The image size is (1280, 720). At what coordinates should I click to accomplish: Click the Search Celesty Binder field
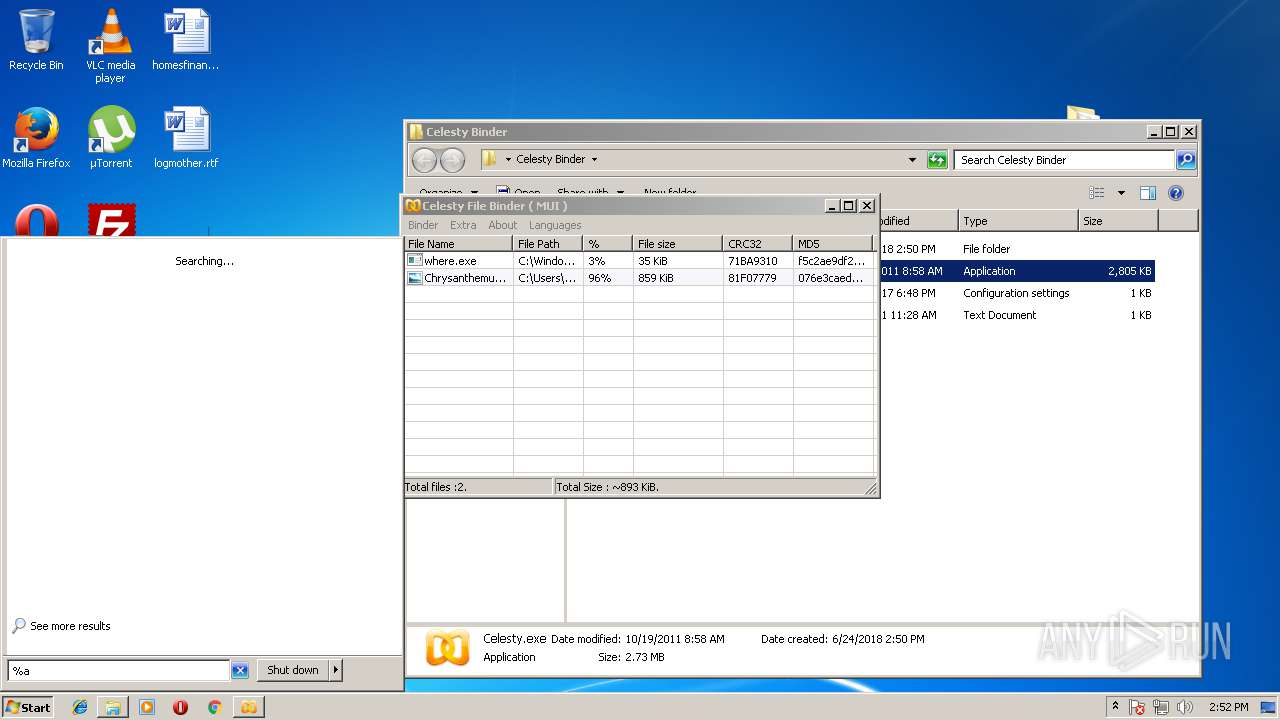coord(1064,160)
